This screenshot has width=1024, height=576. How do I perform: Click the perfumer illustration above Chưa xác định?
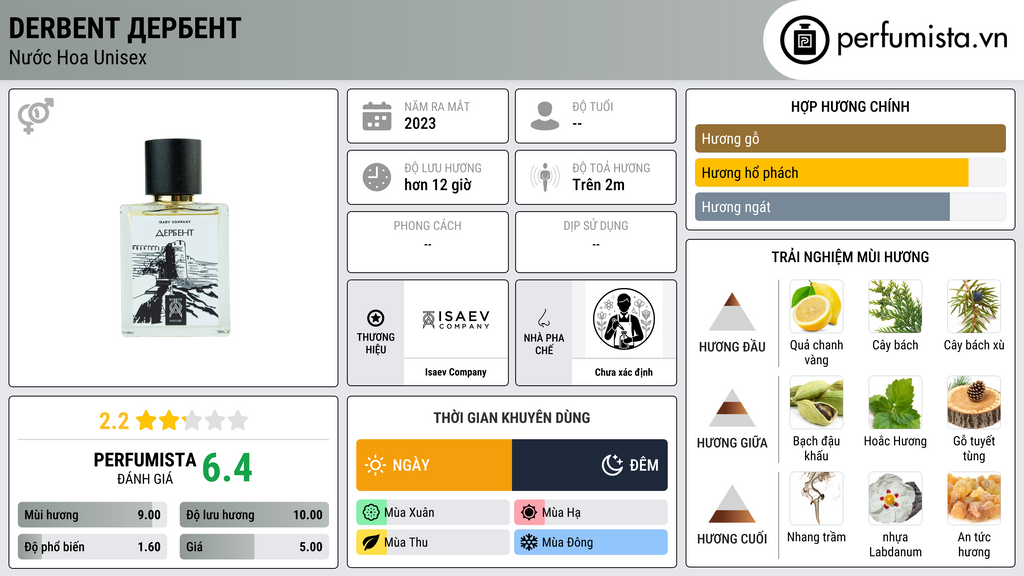[x=624, y=319]
